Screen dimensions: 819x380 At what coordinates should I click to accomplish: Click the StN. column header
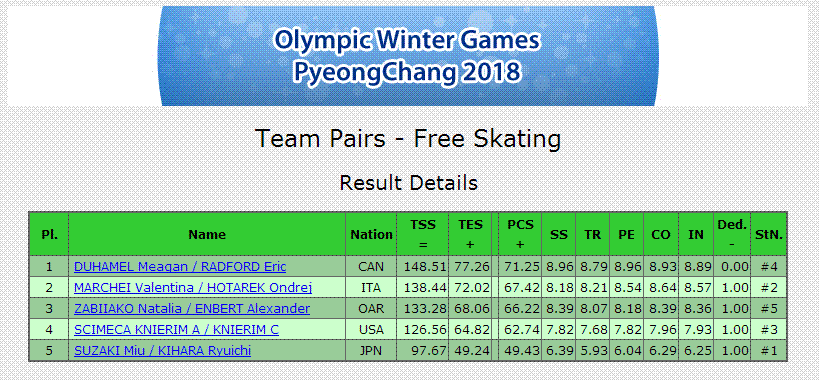point(769,234)
